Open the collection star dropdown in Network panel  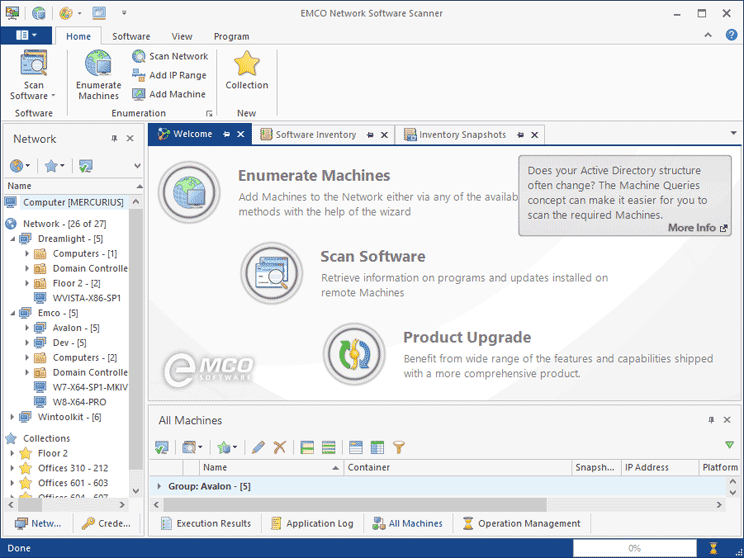tap(54, 166)
